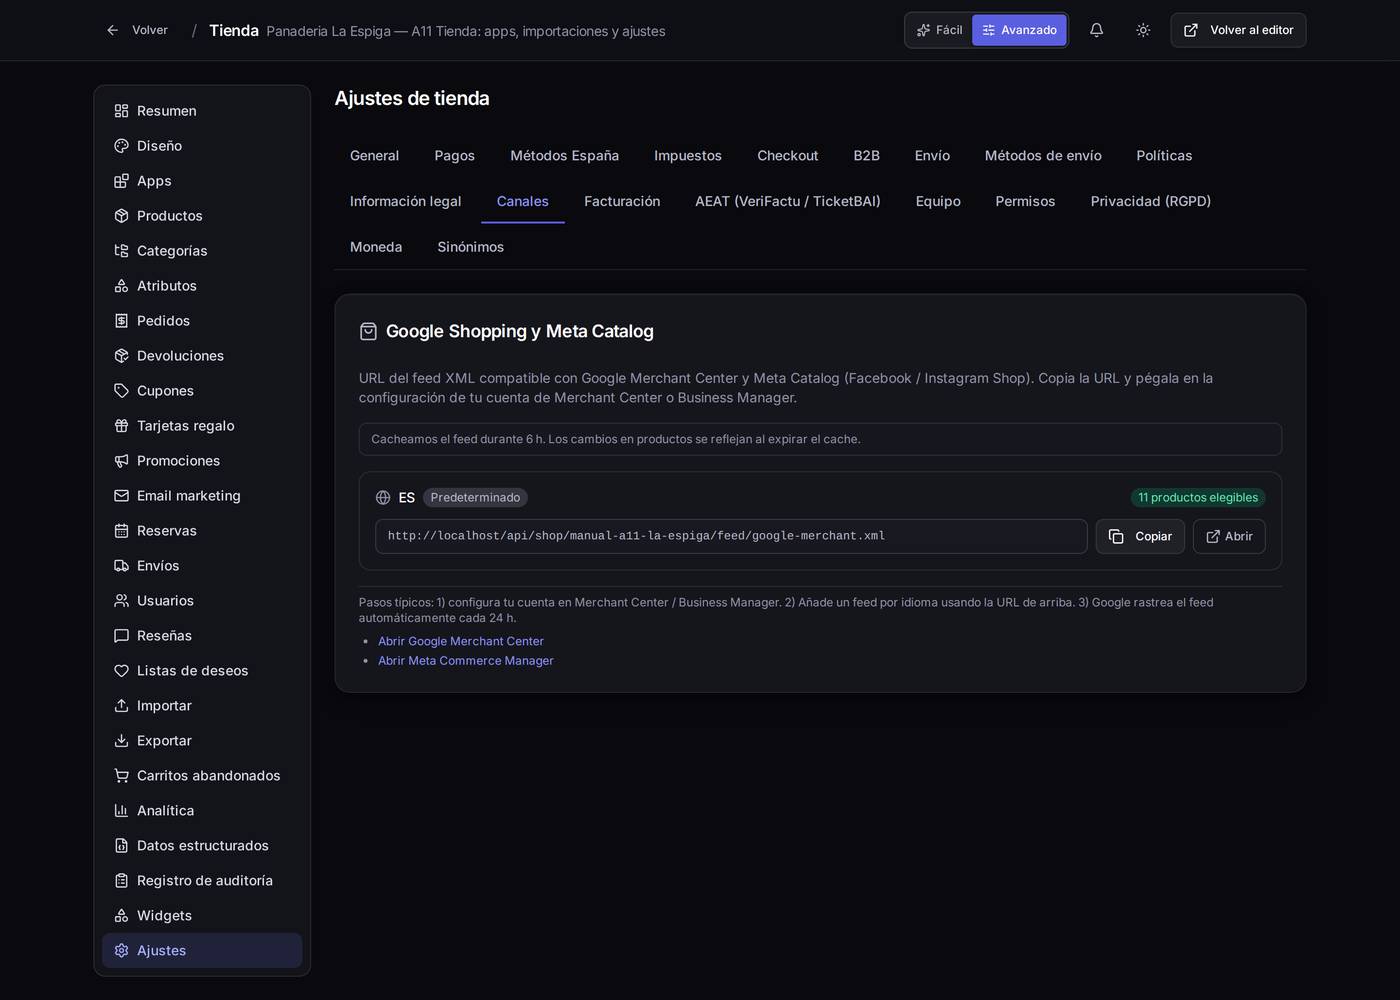The image size is (1400, 1000).
Task: Click the Carritos abandonados cart icon
Action: pos(121,776)
